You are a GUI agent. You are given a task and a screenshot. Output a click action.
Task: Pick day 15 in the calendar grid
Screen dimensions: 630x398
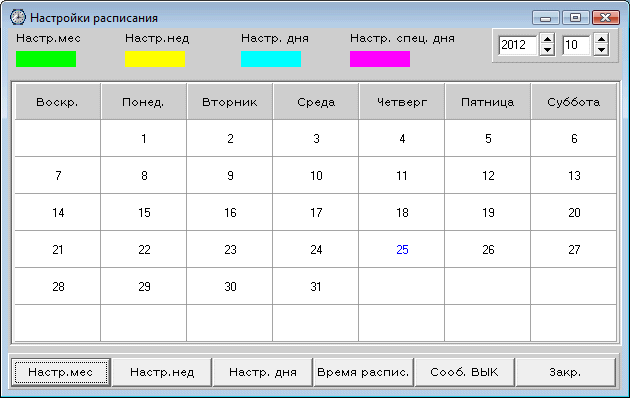pos(143,212)
